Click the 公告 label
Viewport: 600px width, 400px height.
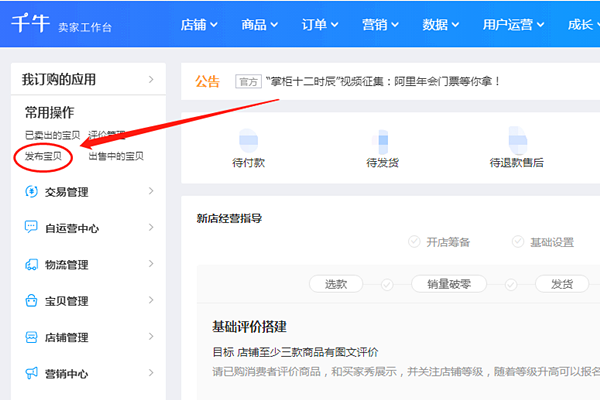coord(207,82)
